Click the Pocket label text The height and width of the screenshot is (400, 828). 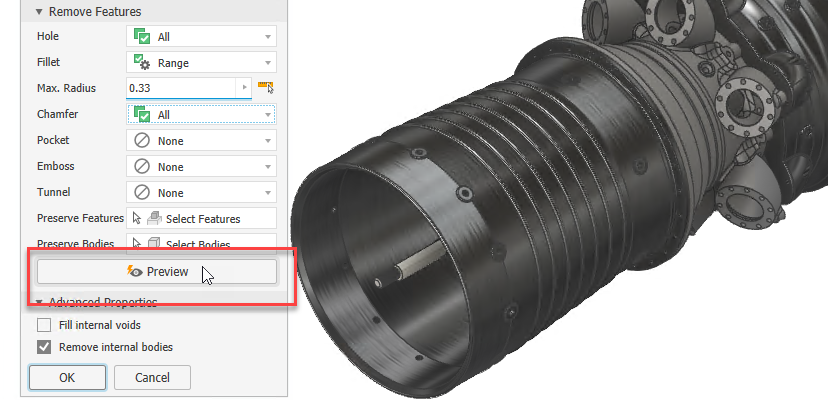(x=53, y=140)
